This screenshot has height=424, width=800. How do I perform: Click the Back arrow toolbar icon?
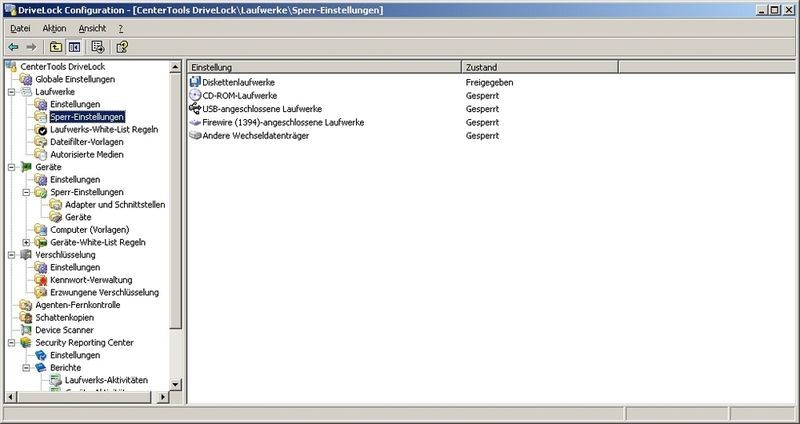13,47
